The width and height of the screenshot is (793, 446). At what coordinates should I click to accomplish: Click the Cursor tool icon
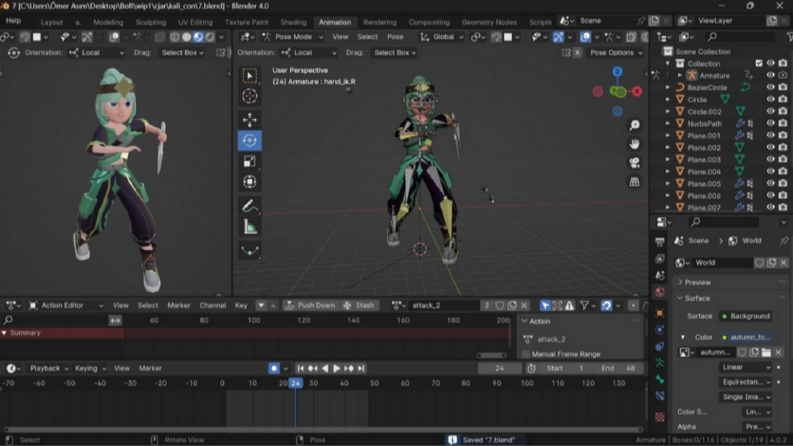[x=249, y=96]
